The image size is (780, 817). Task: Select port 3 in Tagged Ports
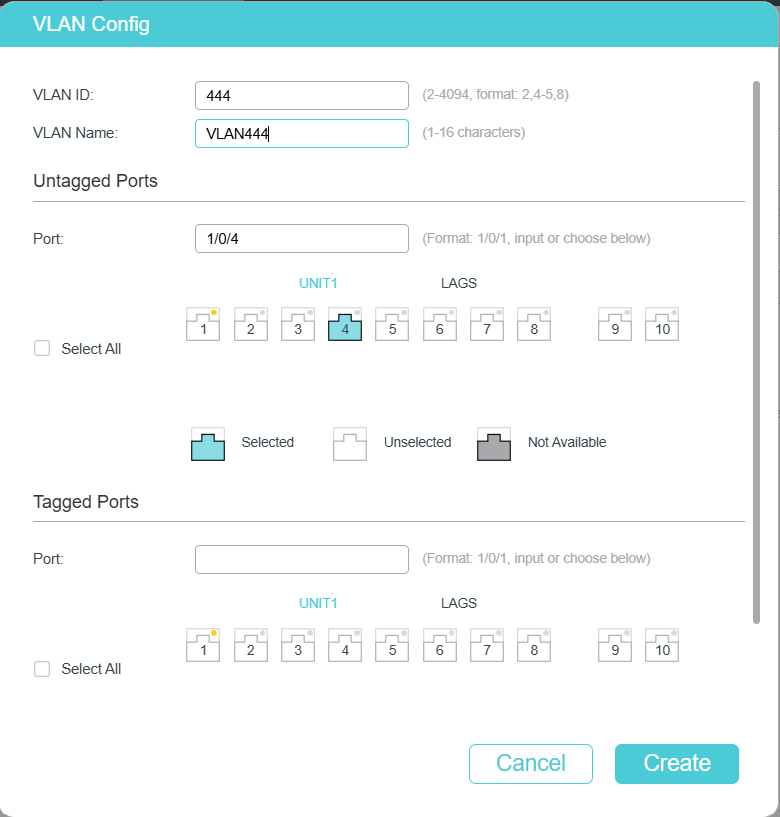pos(298,645)
